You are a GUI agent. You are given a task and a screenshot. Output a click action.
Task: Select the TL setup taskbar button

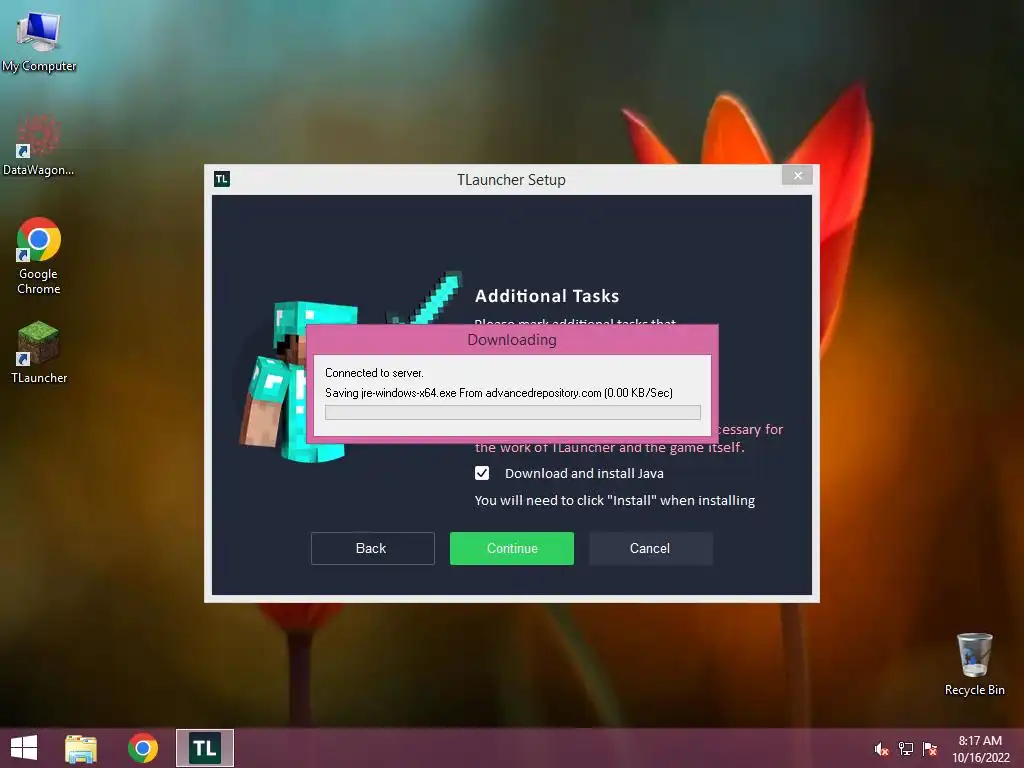[204, 748]
